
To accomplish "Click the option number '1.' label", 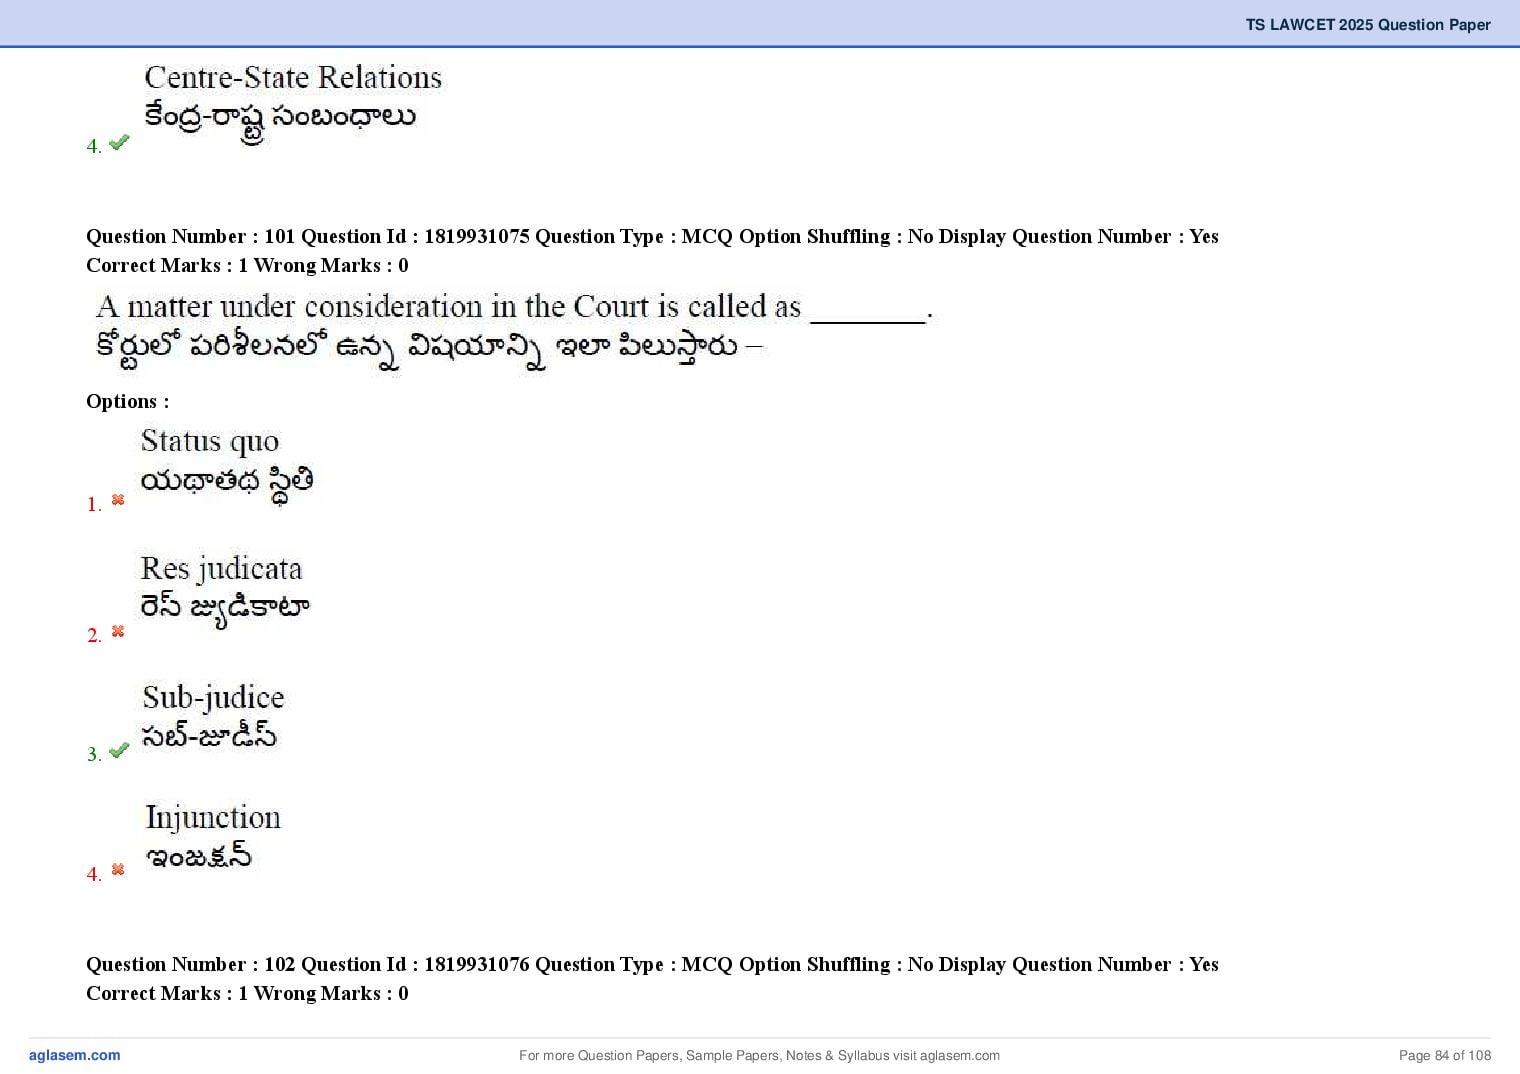I will pyautogui.click(x=94, y=504).
